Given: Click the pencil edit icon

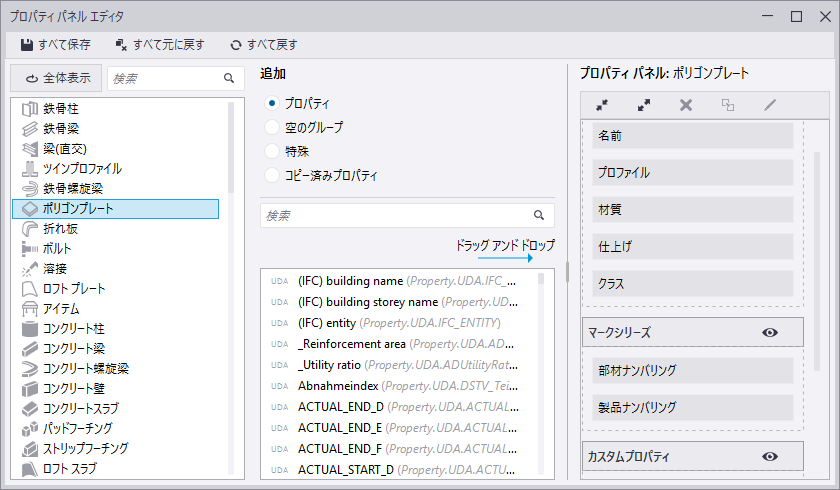Looking at the screenshot, I should (769, 104).
